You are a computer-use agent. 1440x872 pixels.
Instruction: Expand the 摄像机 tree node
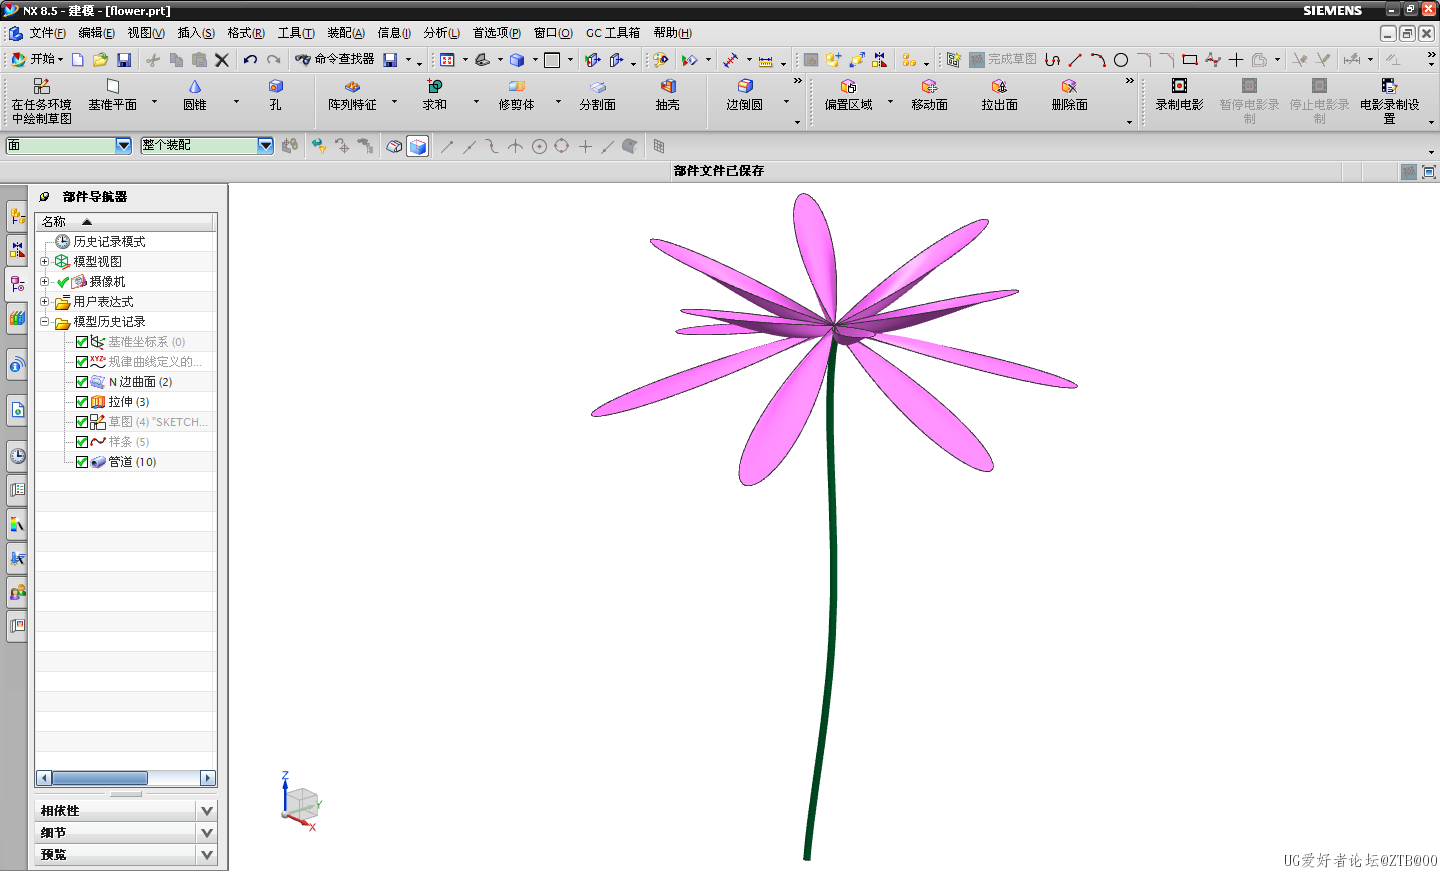[x=44, y=282]
